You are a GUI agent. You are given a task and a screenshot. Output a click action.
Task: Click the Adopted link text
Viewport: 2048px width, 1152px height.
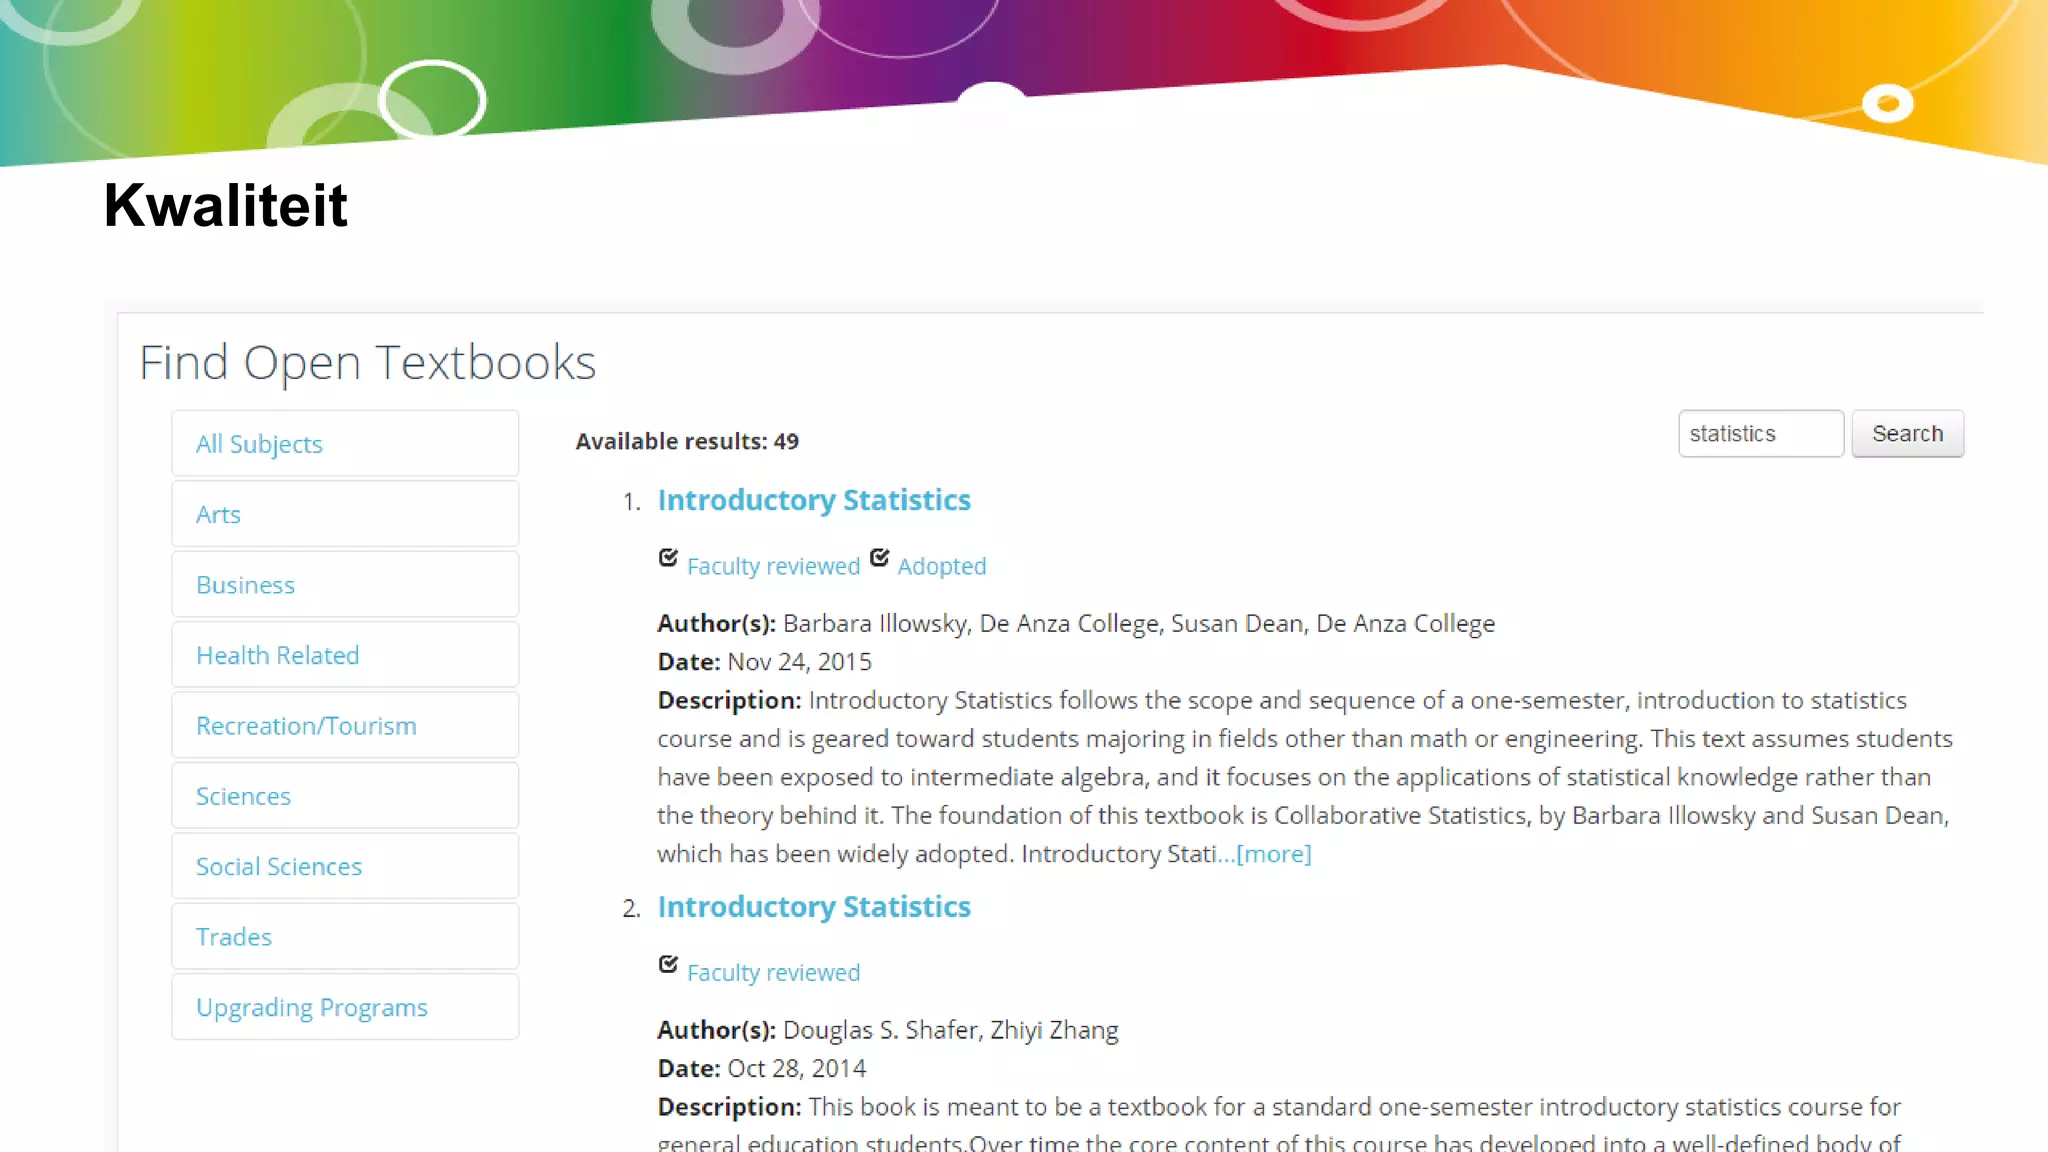click(x=941, y=566)
